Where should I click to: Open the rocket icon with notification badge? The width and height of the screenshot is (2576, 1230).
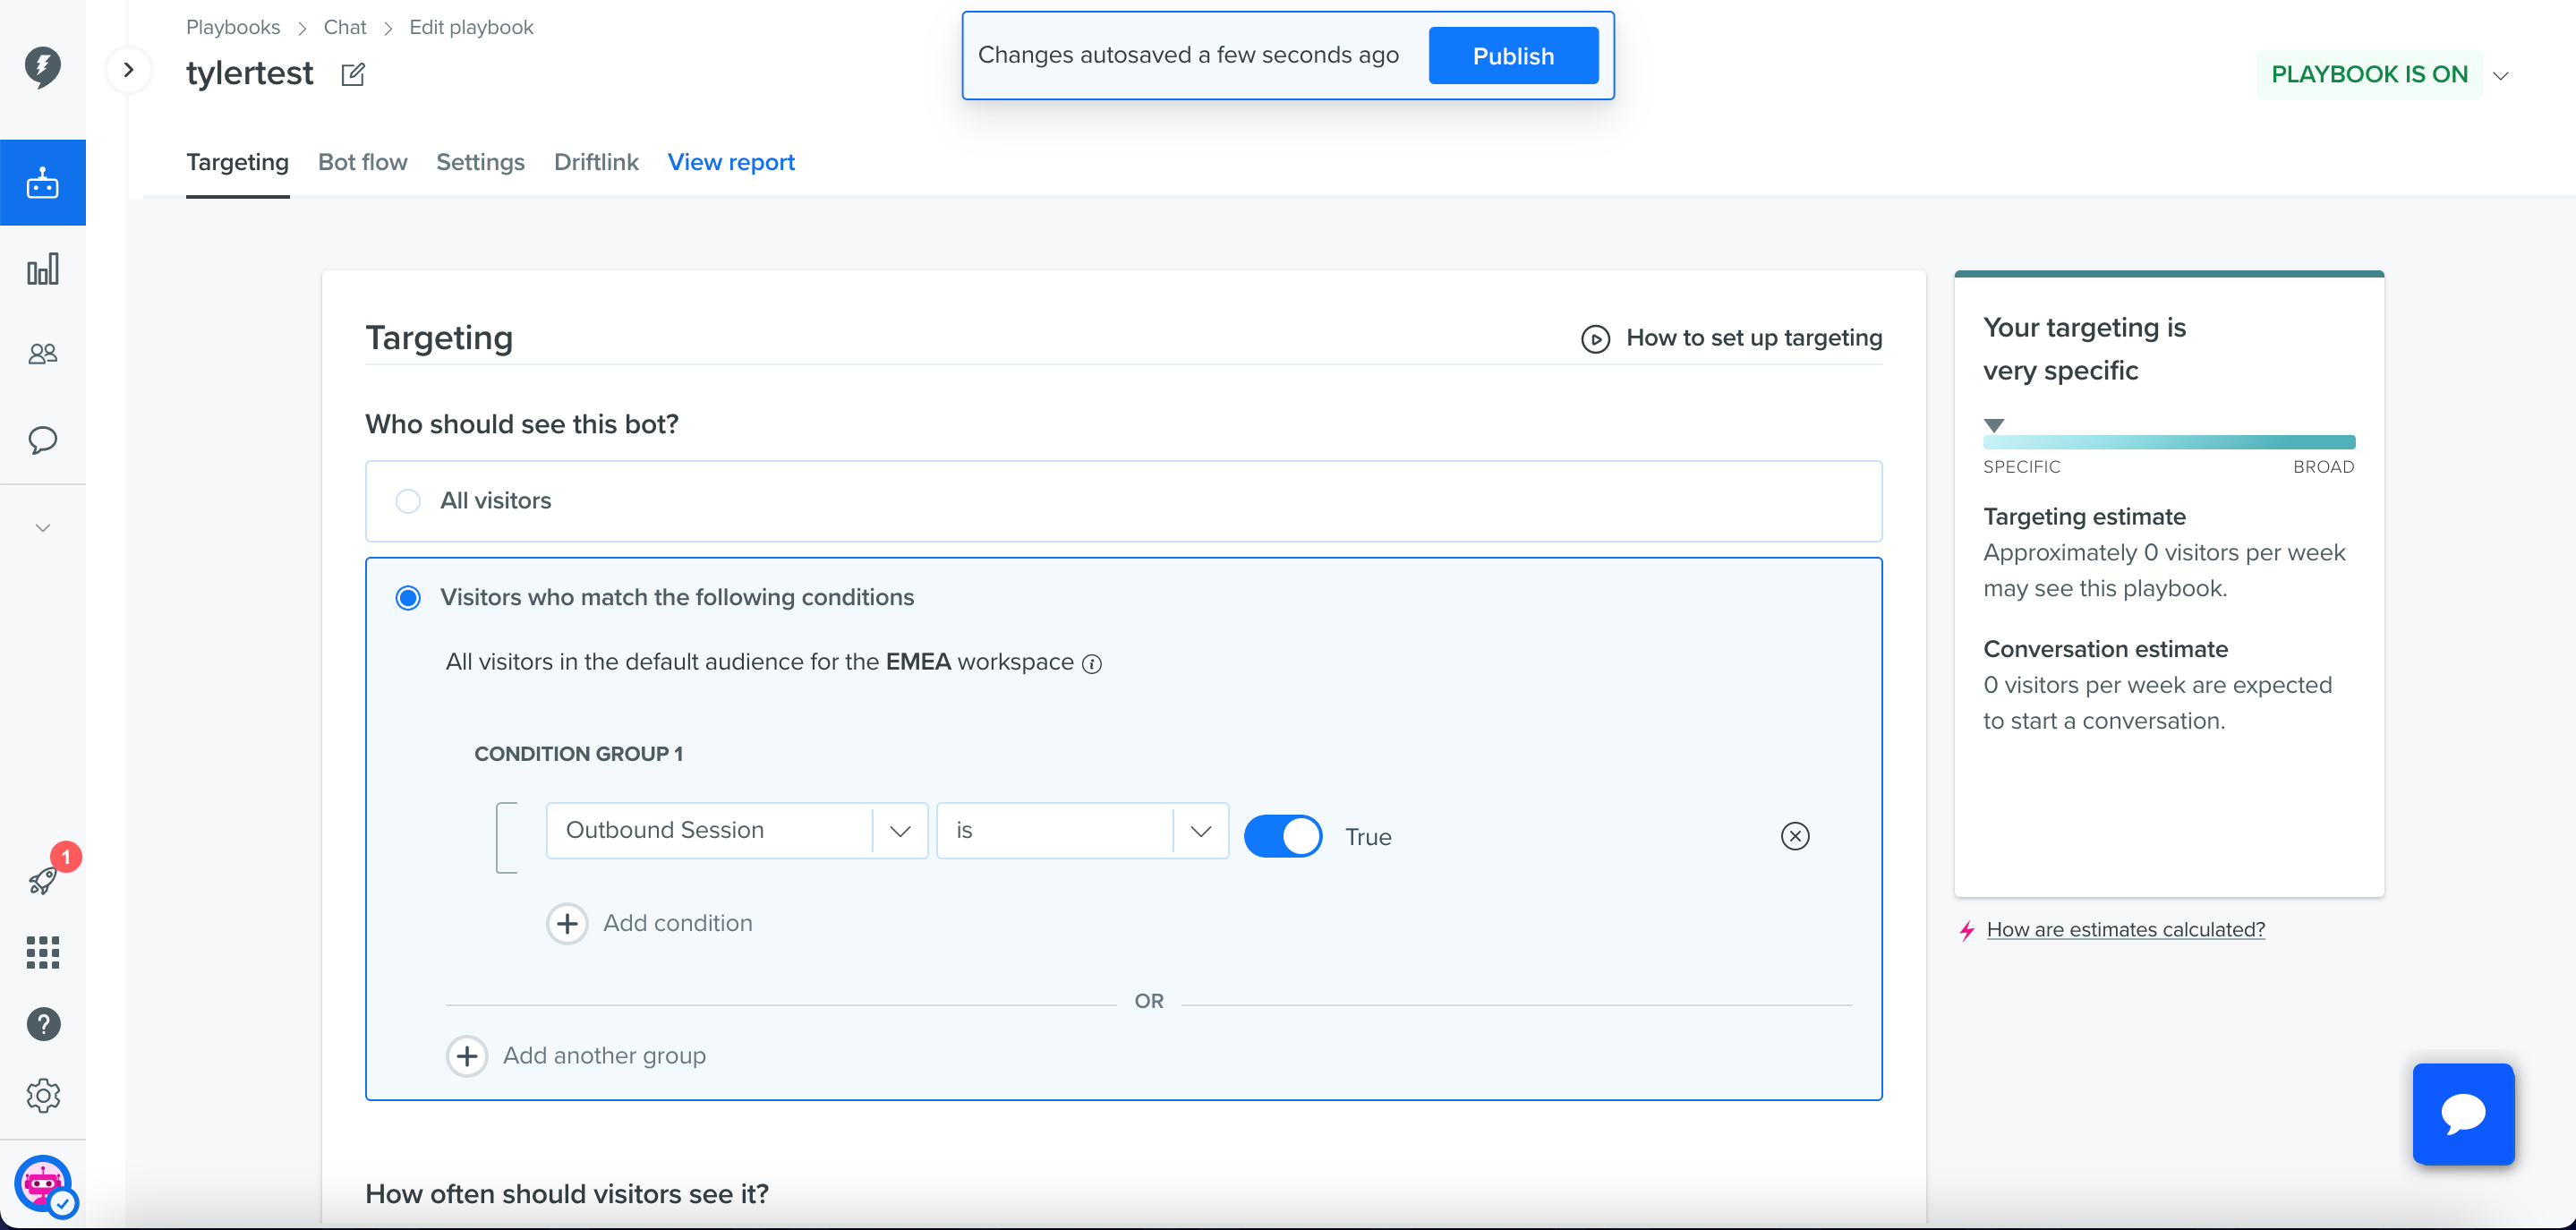coord(44,878)
